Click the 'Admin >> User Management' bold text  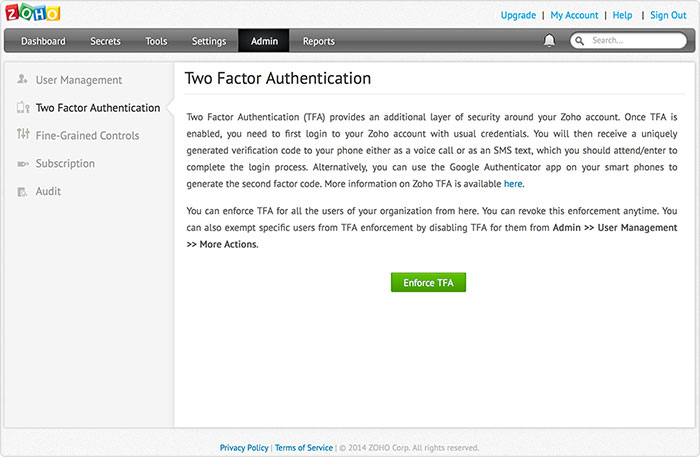click(x=615, y=228)
